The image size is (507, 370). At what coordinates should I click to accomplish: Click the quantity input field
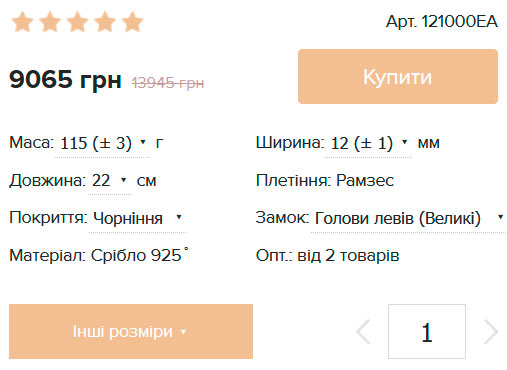point(427,331)
